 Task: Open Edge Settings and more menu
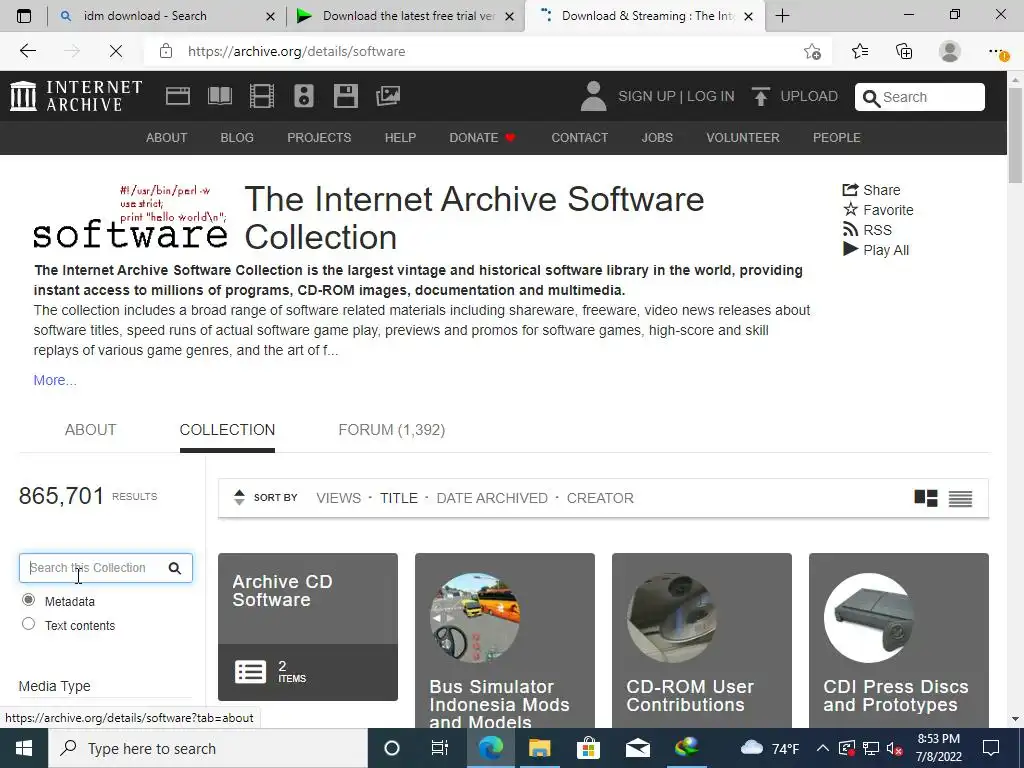point(997,52)
